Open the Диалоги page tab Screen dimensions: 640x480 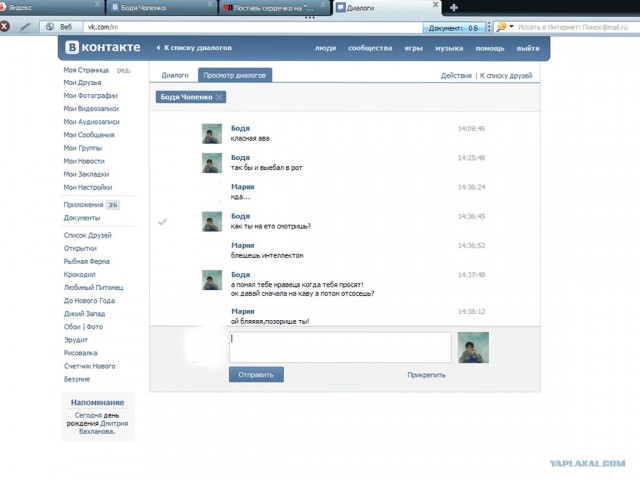click(175, 75)
